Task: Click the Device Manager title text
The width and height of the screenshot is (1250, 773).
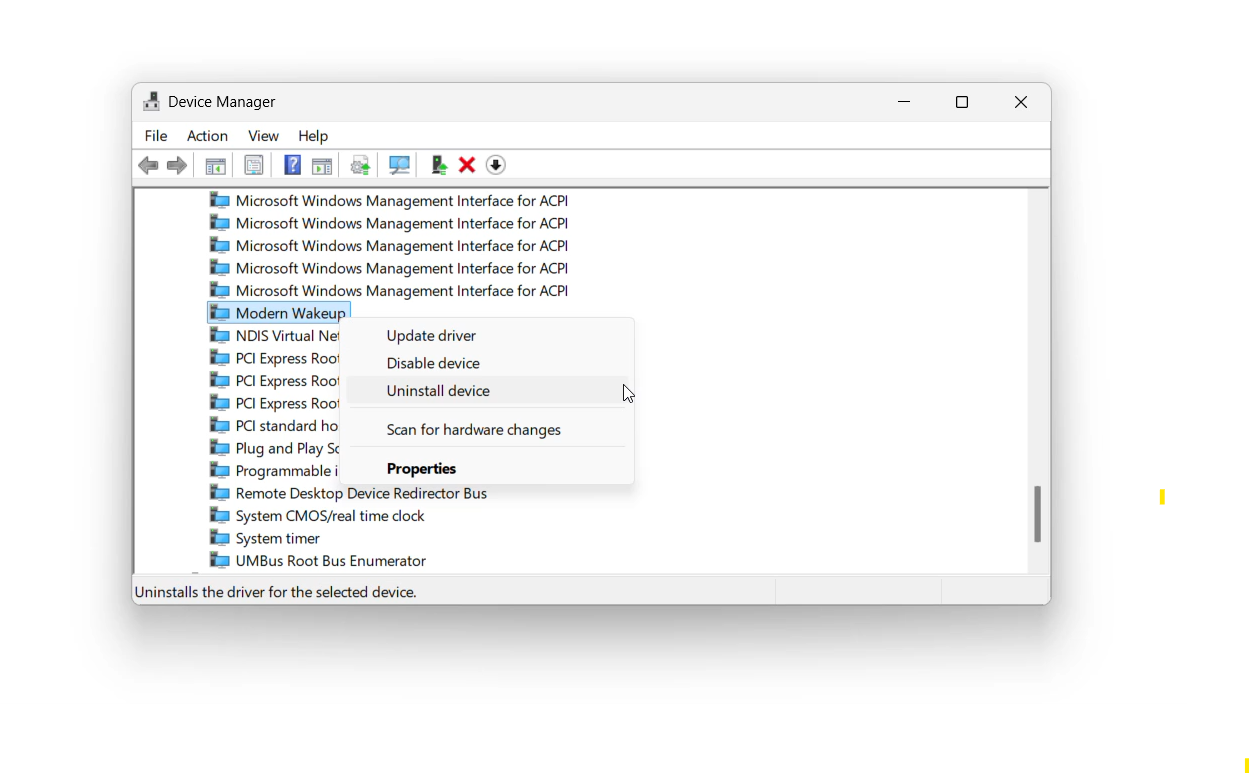Action: pyautogui.click(x=221, y=102)
